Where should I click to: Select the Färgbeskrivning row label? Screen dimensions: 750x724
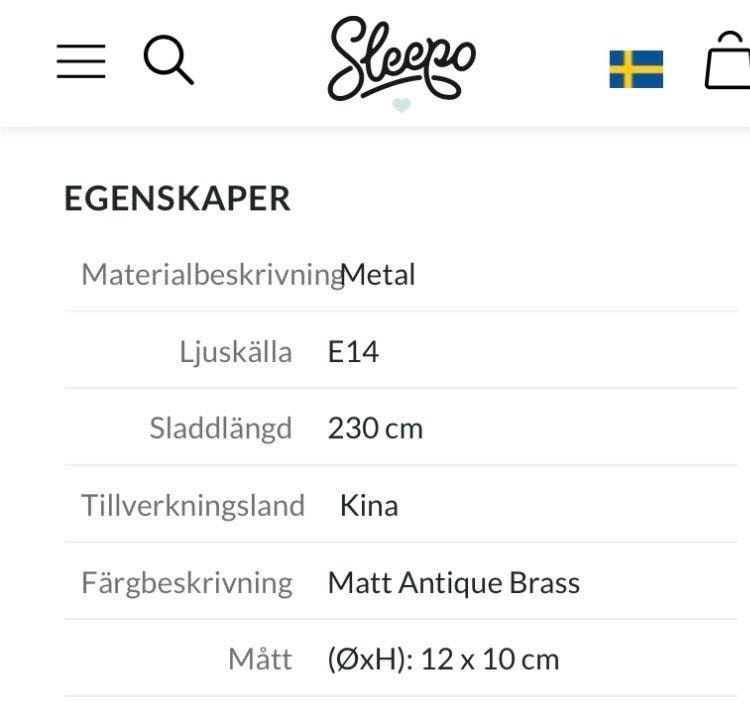tap(187, 582)
